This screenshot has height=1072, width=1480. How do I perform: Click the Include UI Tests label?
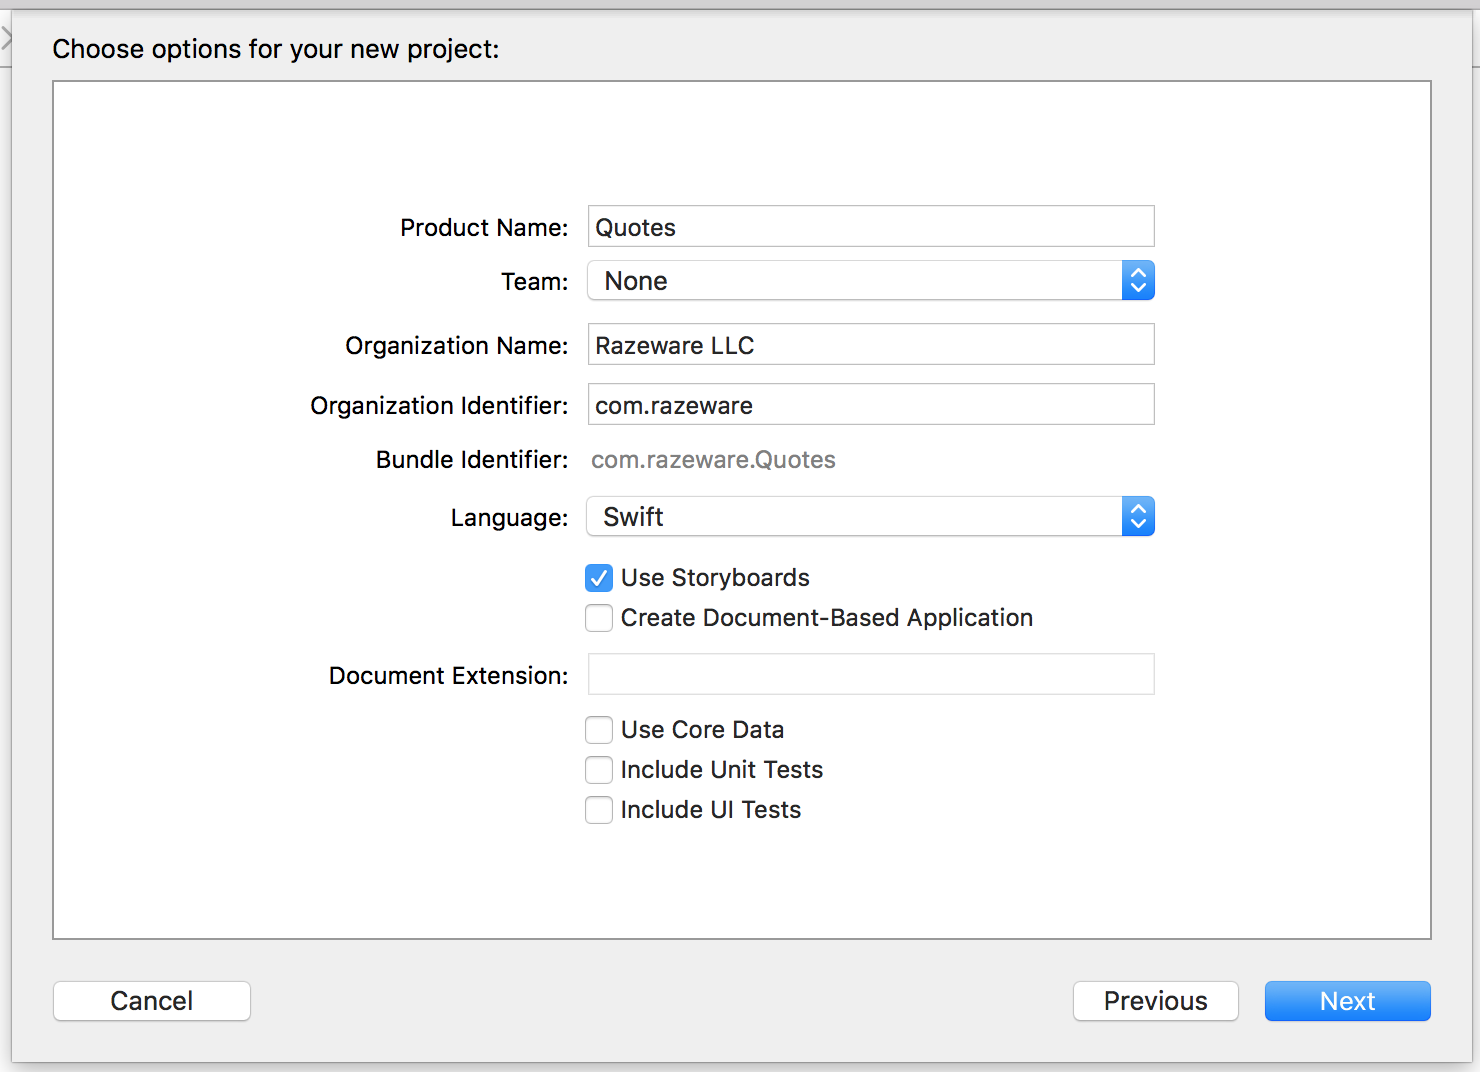tap(711, 810)
